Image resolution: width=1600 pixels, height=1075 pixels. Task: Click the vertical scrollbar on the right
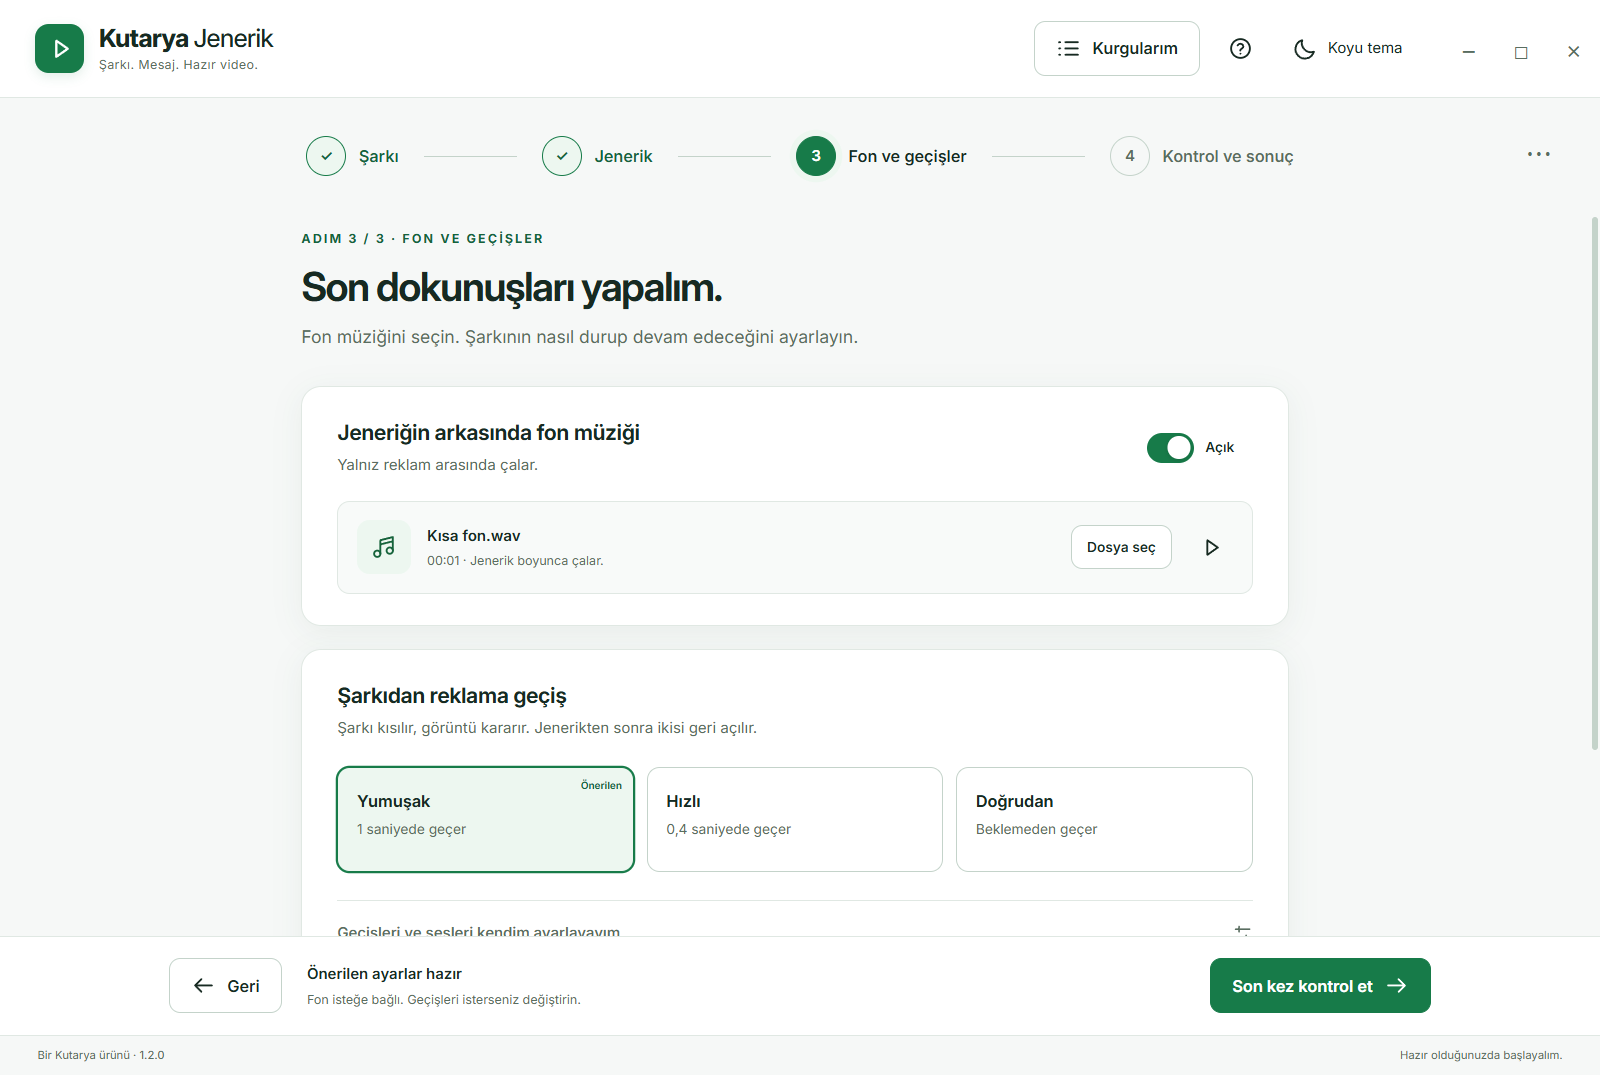pyautogui.click(x=1594, y=483)
